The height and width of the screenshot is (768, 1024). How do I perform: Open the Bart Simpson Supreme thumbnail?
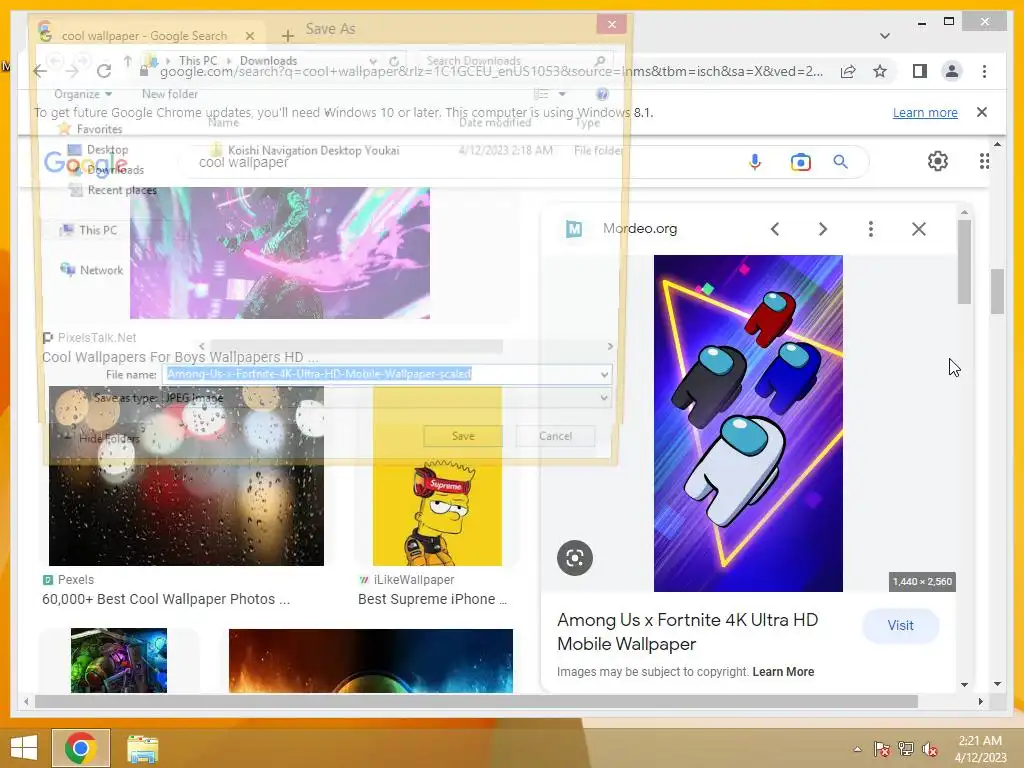(437, 475)
